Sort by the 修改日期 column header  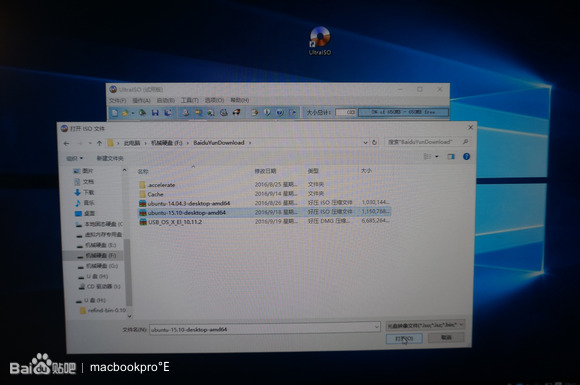tap(265, 171)
